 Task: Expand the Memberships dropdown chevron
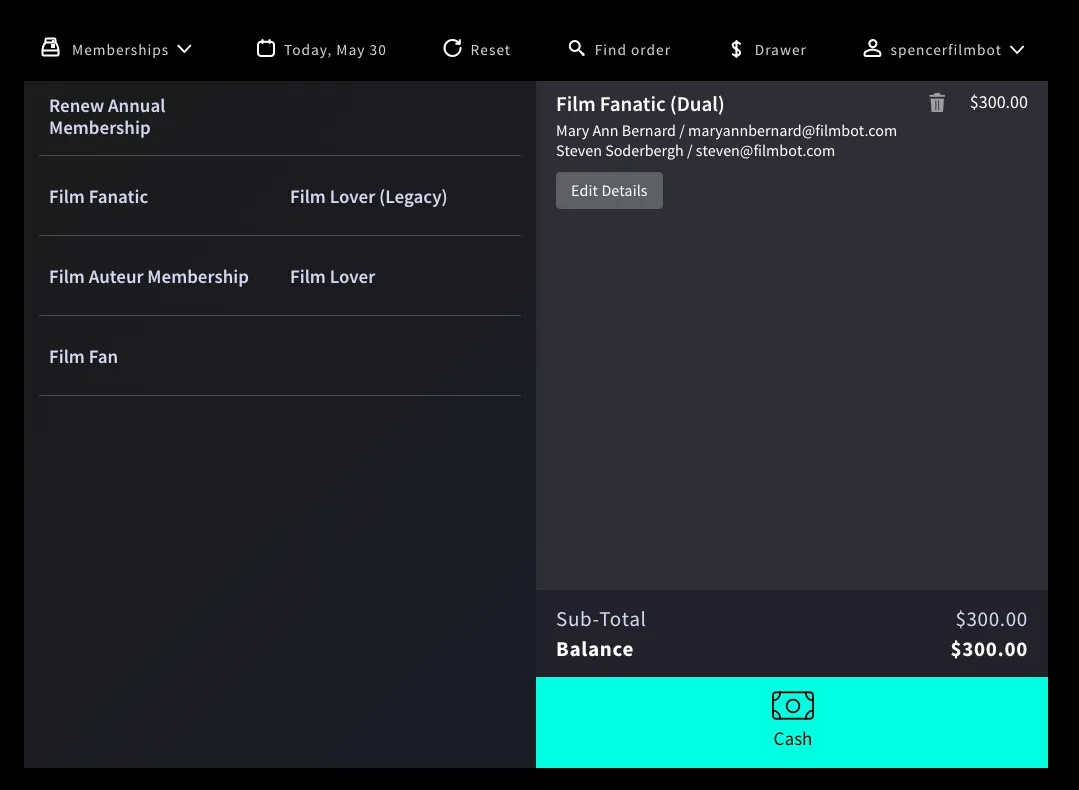(184, 49)
